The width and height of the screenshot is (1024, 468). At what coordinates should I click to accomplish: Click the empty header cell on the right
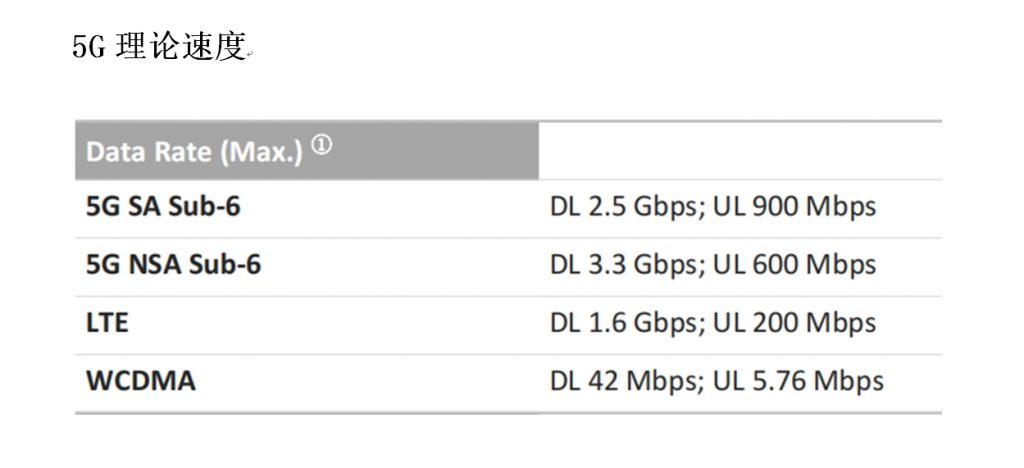740,151
